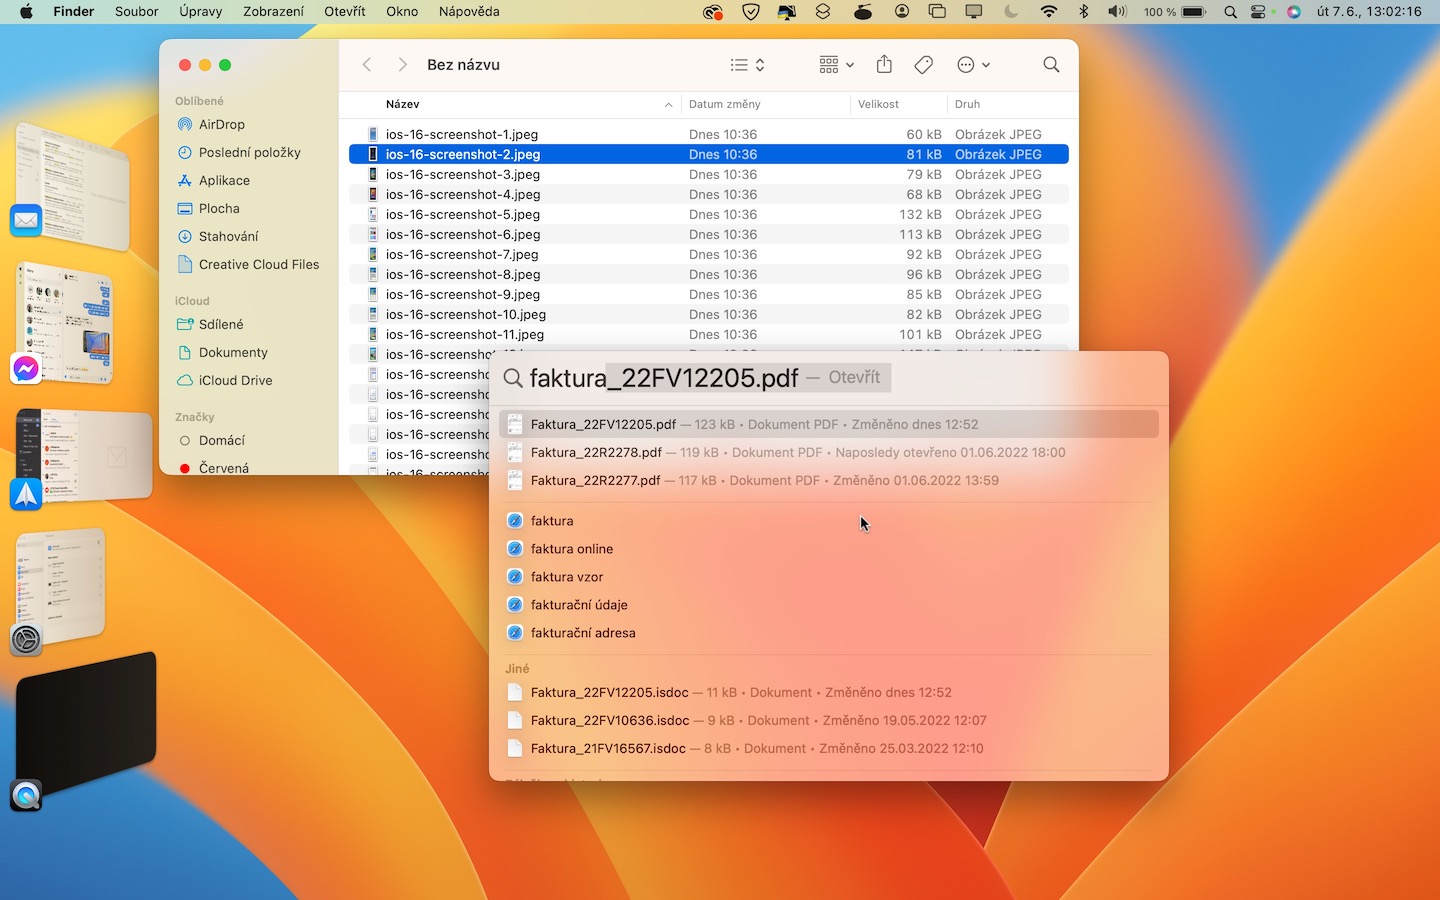
Task: Click the tag icon in Finder toolbar
Action: 924,65
